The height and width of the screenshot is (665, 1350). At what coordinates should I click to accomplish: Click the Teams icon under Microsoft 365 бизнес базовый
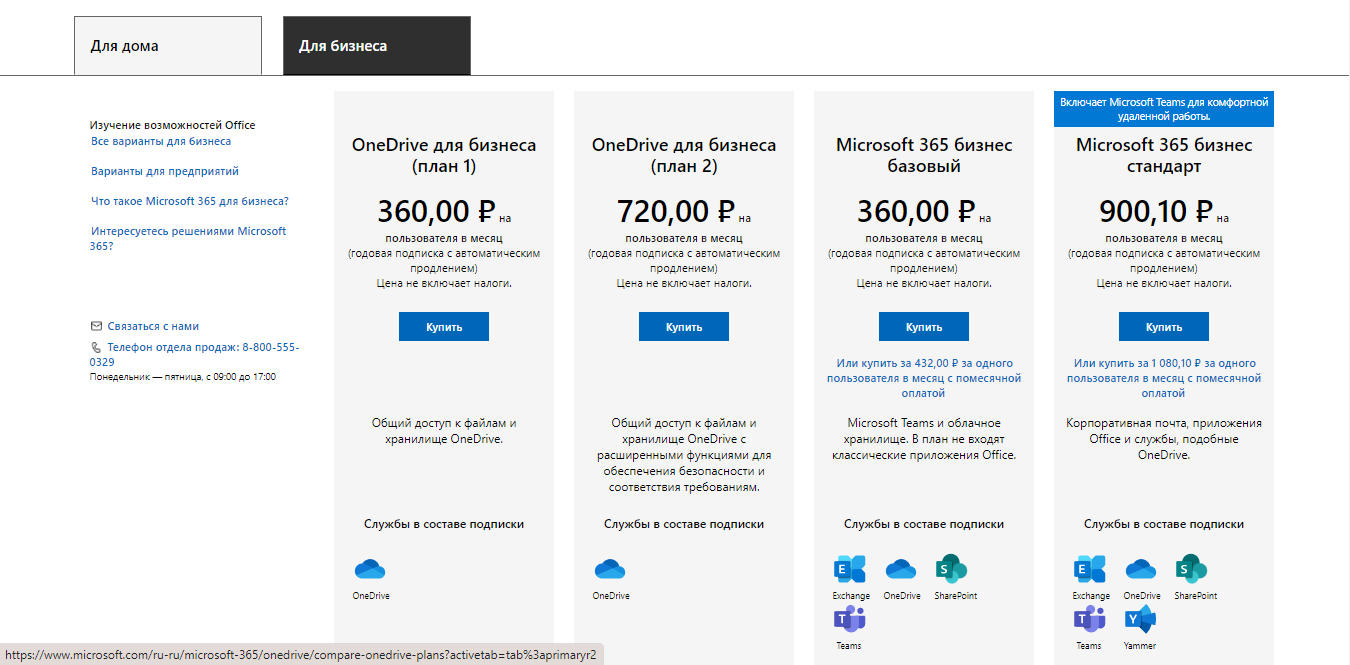pos(850,620)
